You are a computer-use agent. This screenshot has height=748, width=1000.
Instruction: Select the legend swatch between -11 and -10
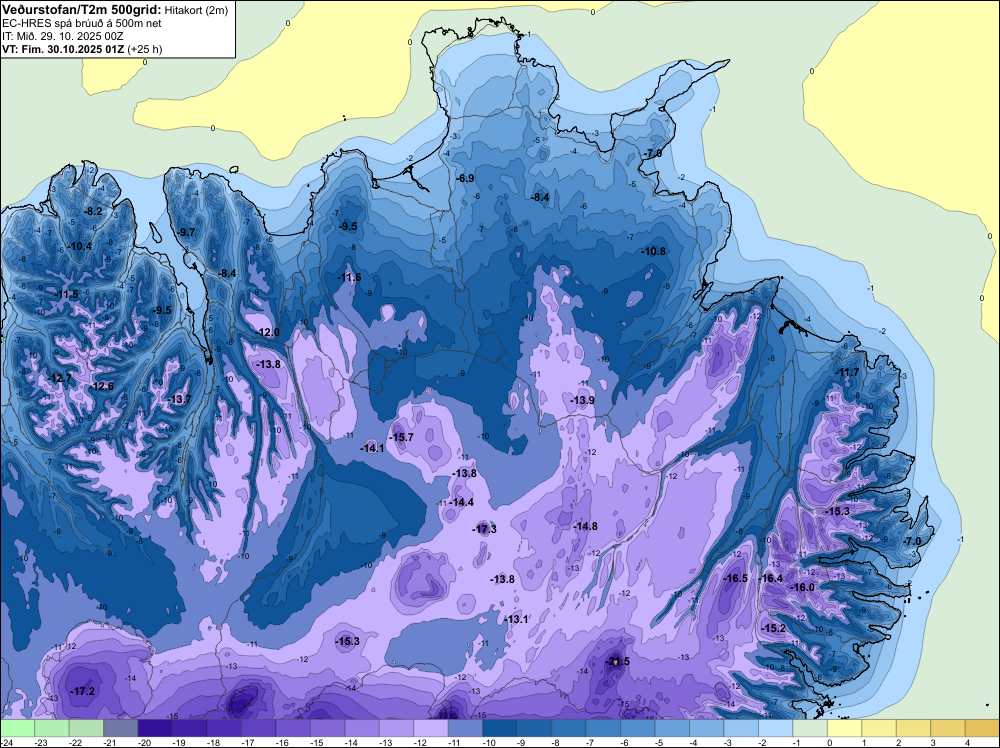click(465, 728)
